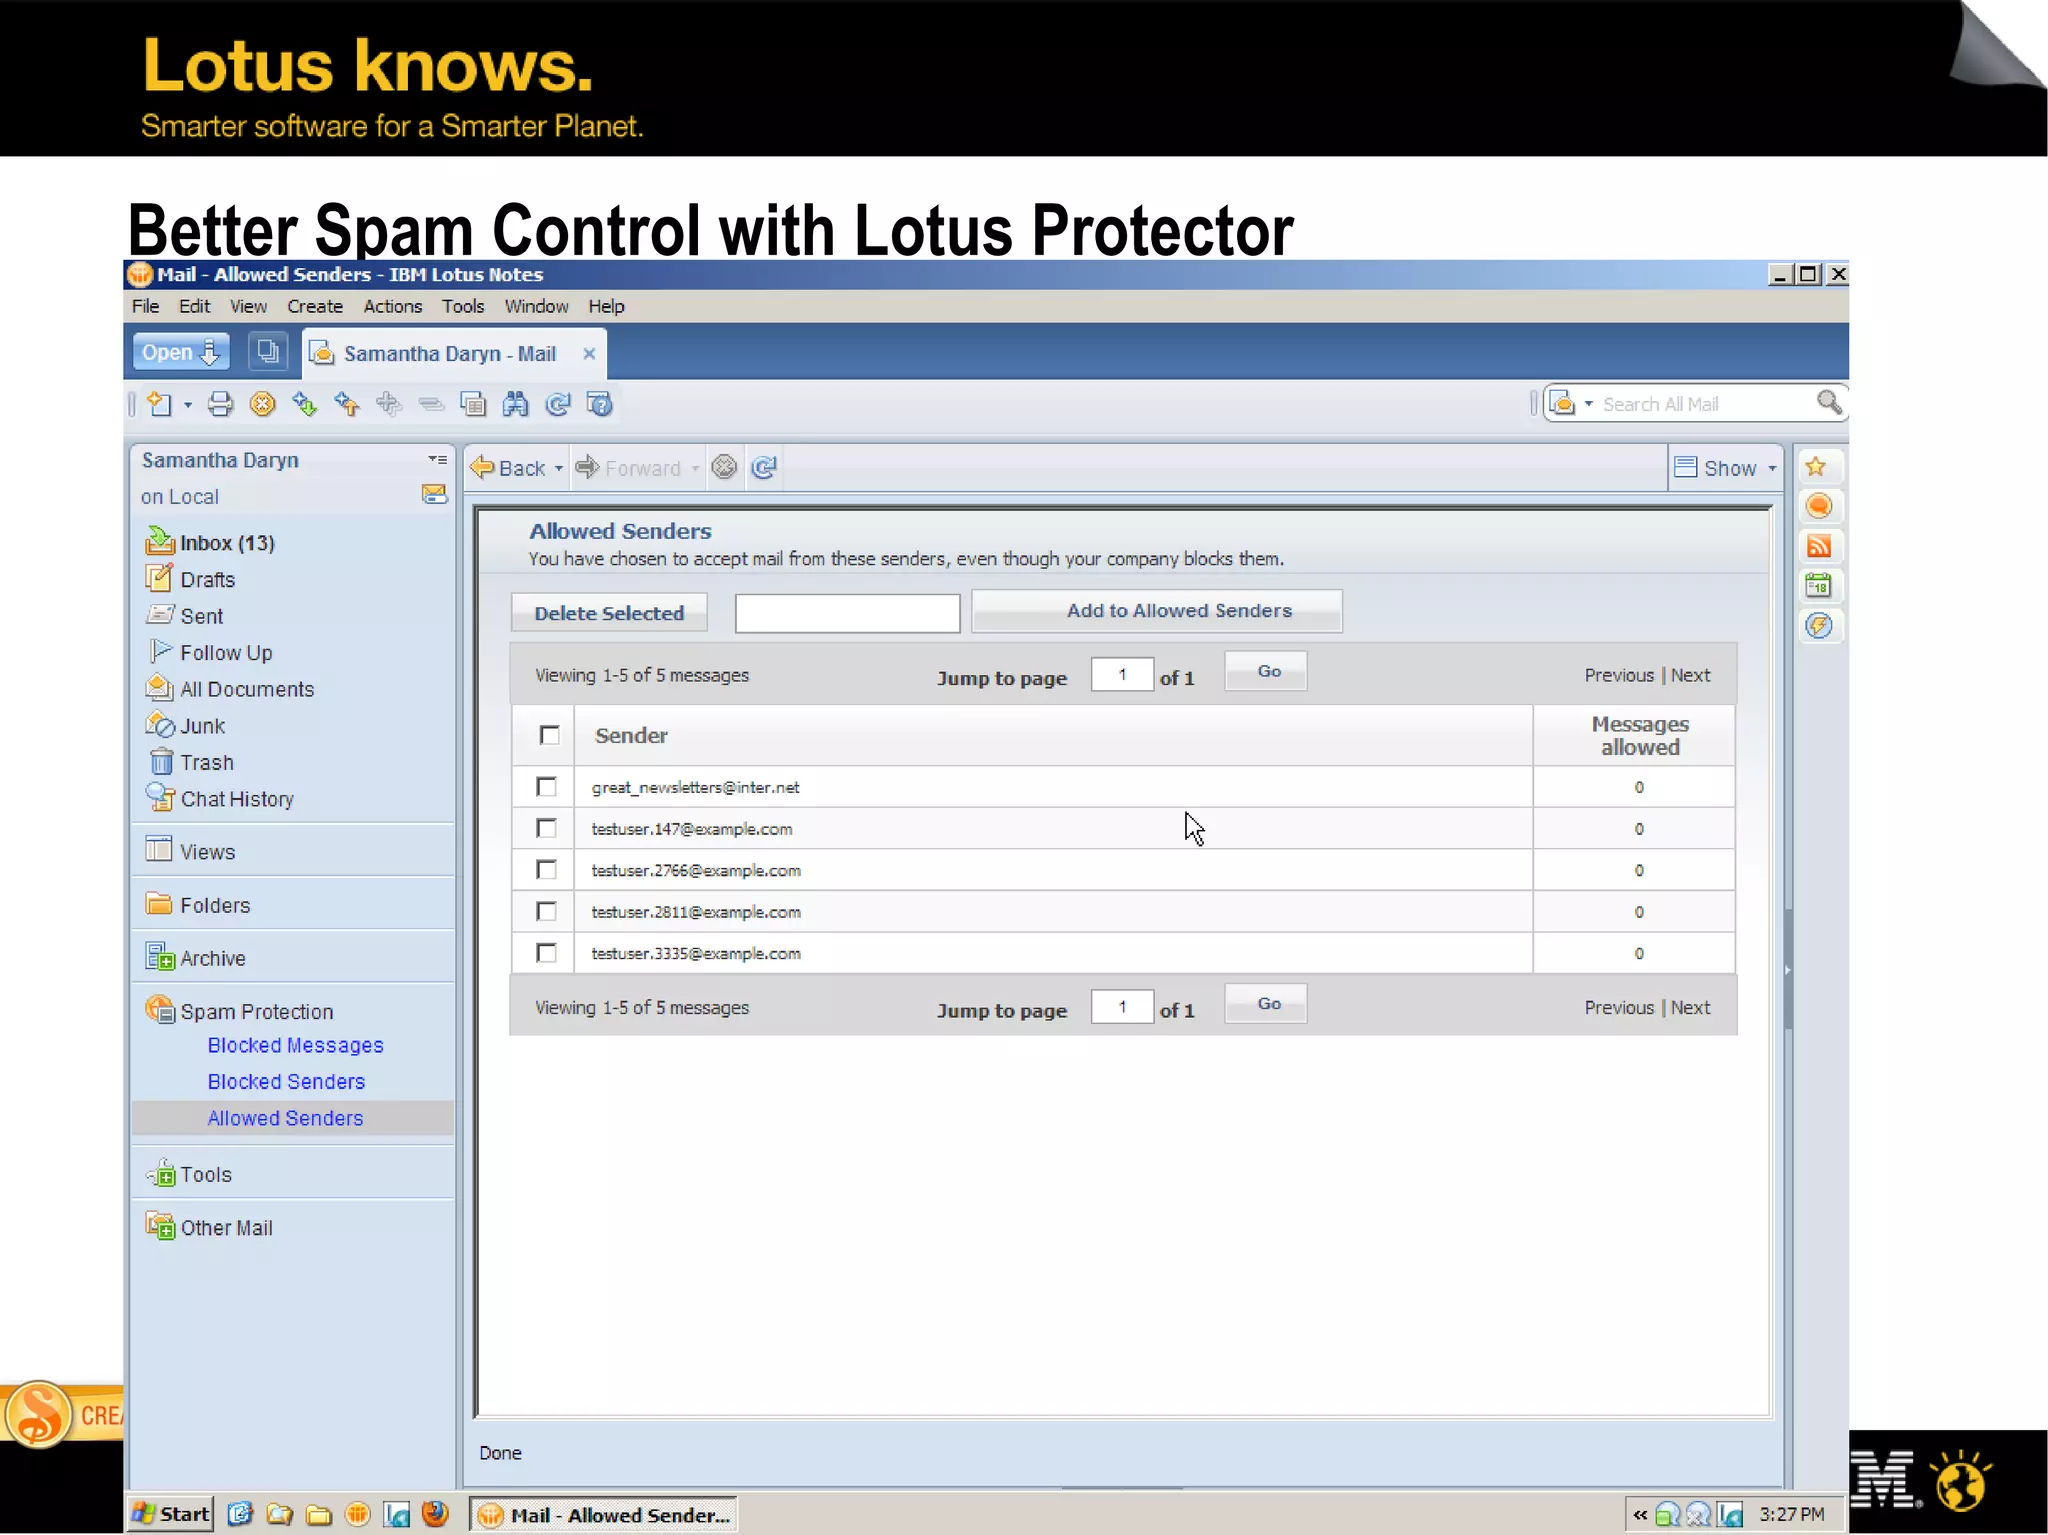This screenshot has height=1535, width=2048.
Task: Open the Actions menu
Action: tap(392, 306)
